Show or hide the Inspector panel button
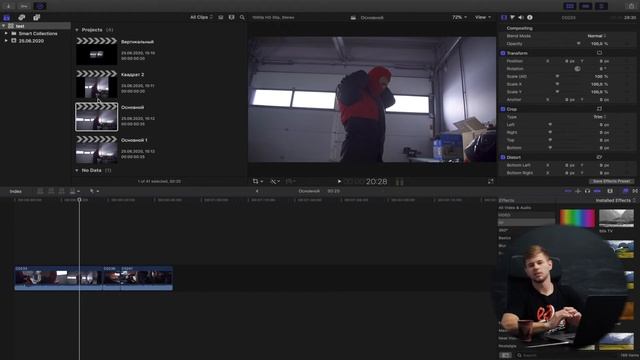 pyautogui.click(x=601, y=6)
